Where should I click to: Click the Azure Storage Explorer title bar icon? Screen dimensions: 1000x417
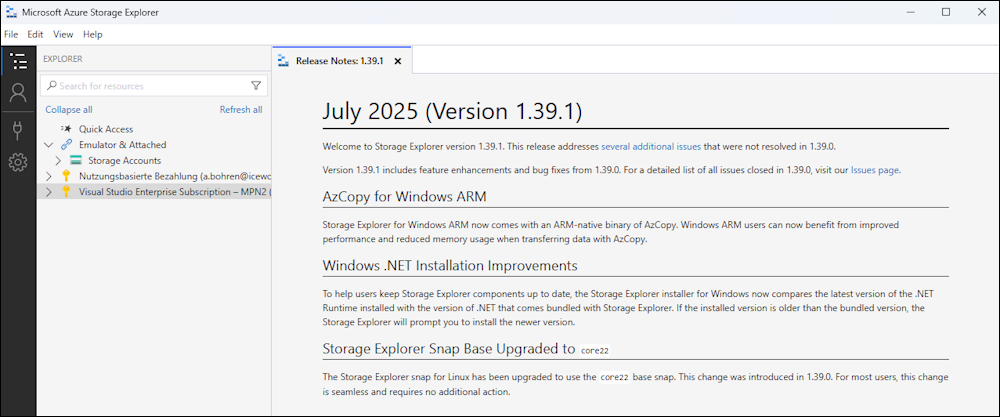coord(11,12)
